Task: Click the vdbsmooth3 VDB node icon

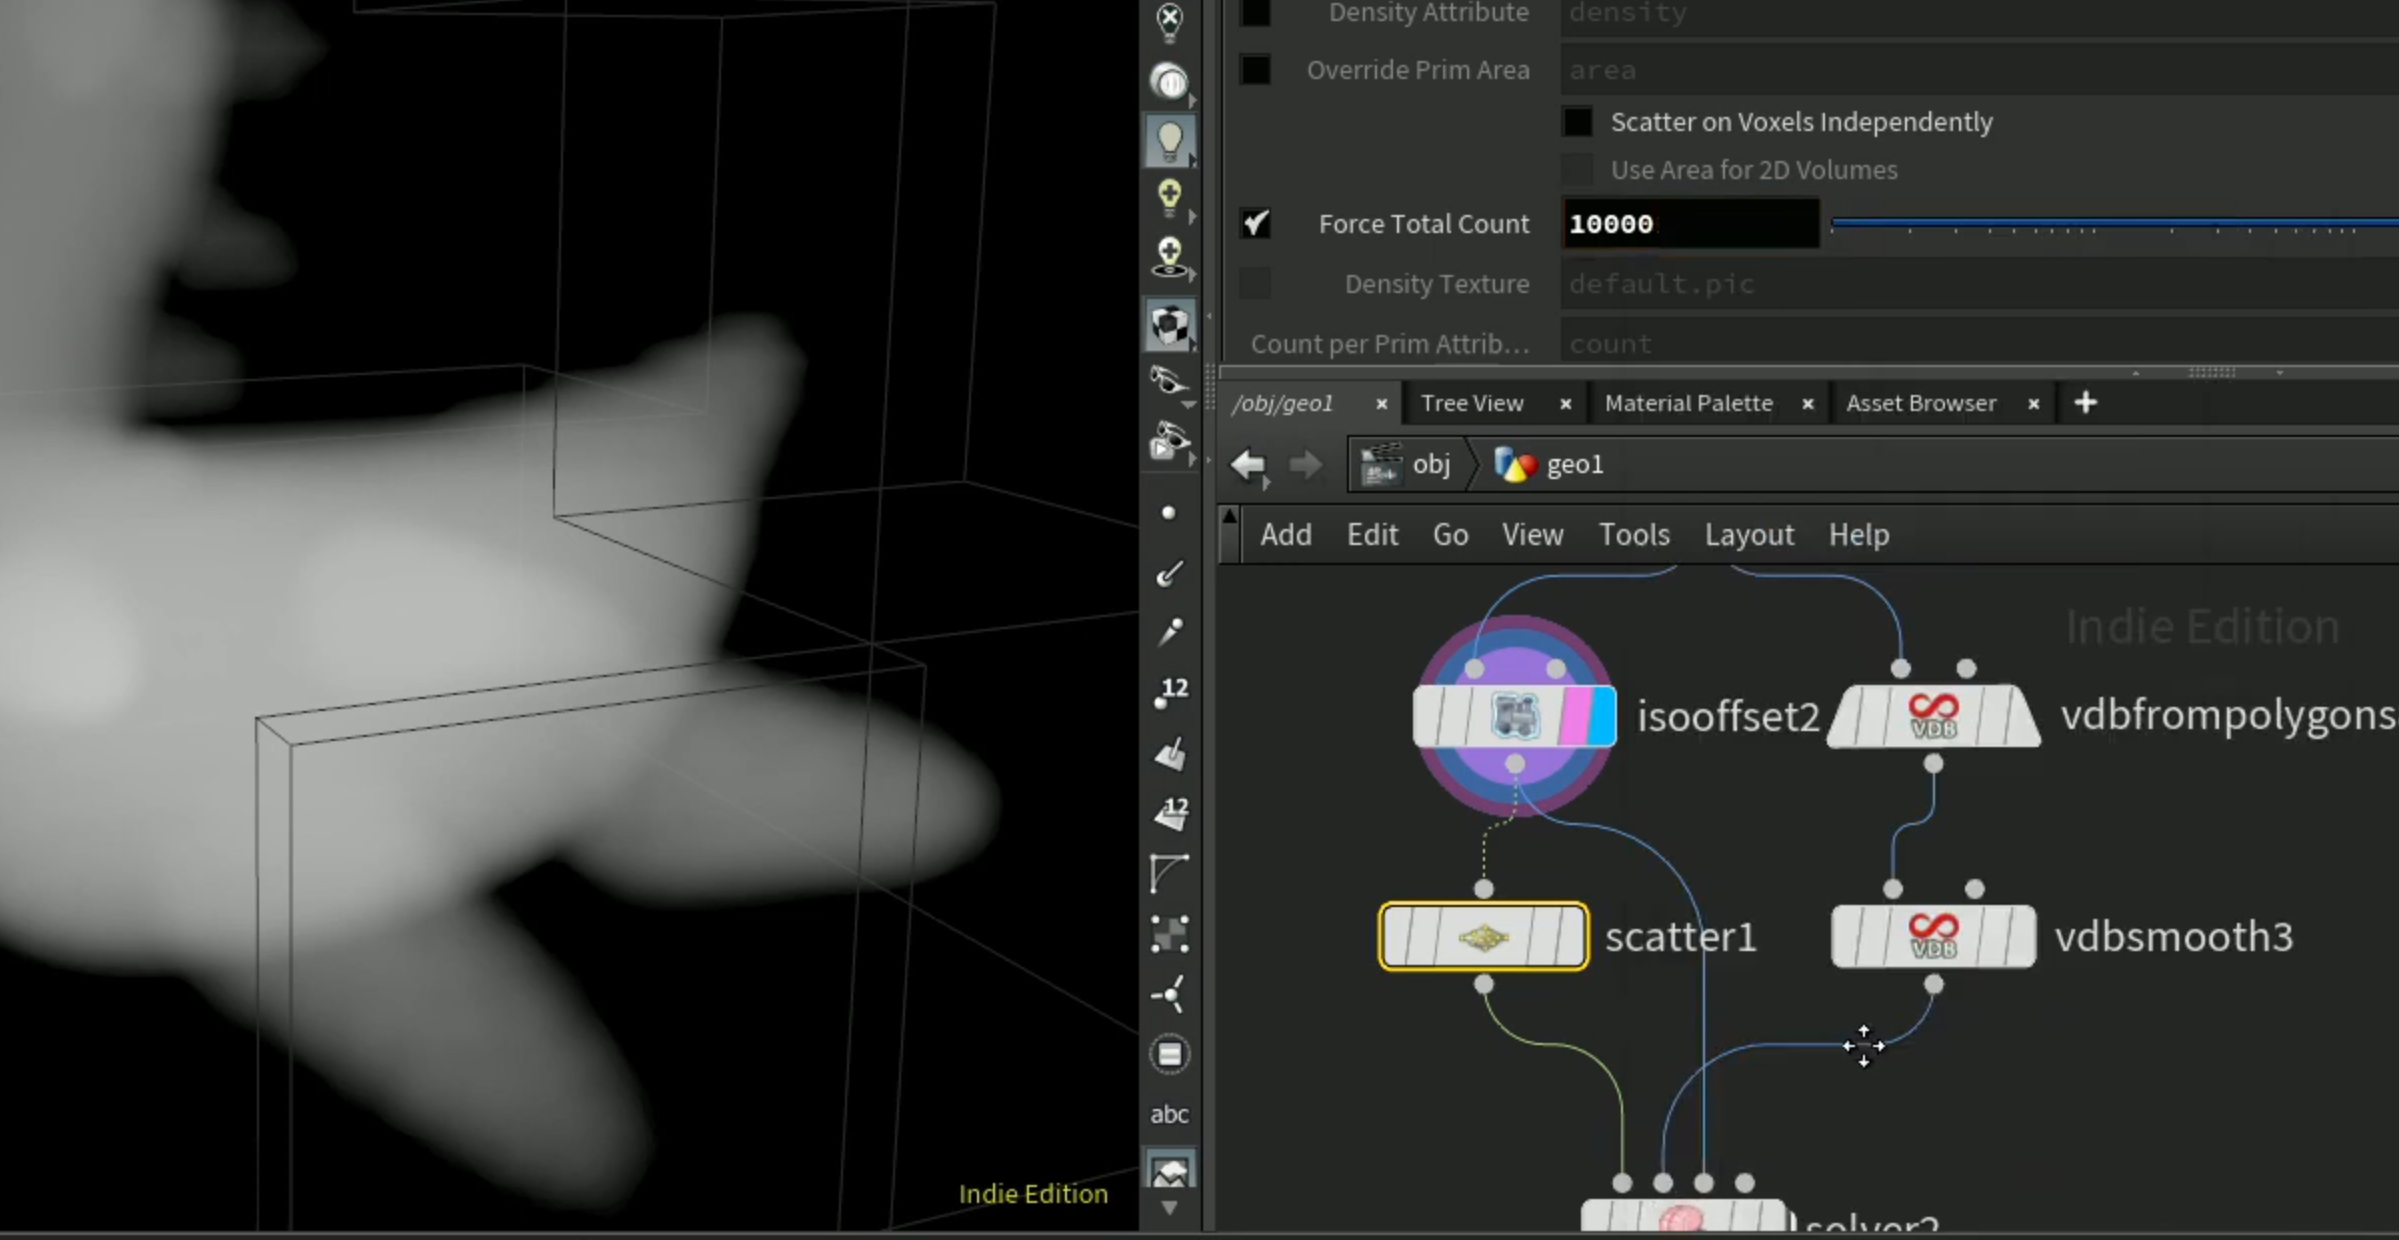Action: (1933, 936)
